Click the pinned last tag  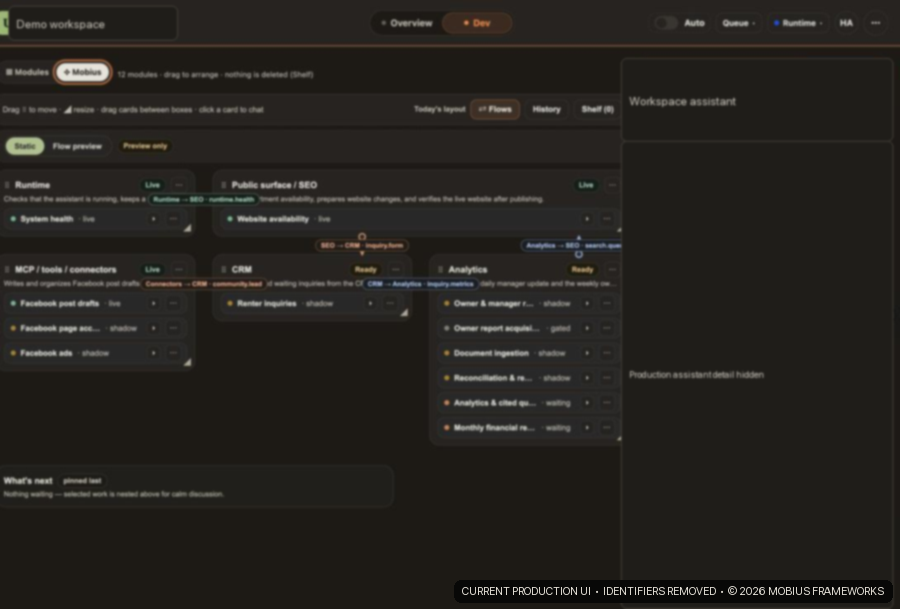[82, 481]
